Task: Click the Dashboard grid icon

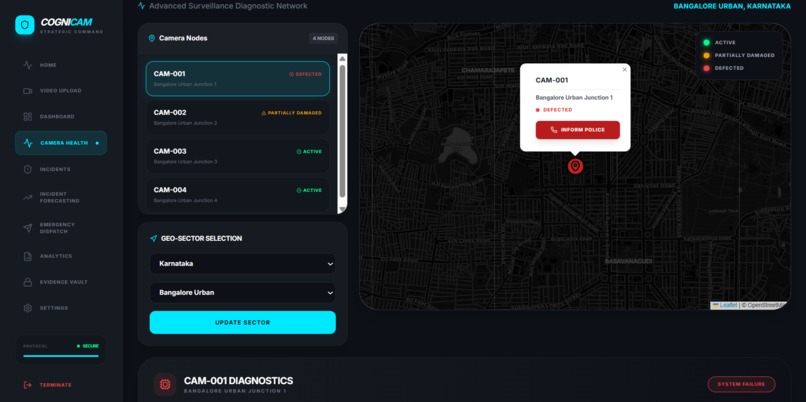Action: tap(28, 117)
